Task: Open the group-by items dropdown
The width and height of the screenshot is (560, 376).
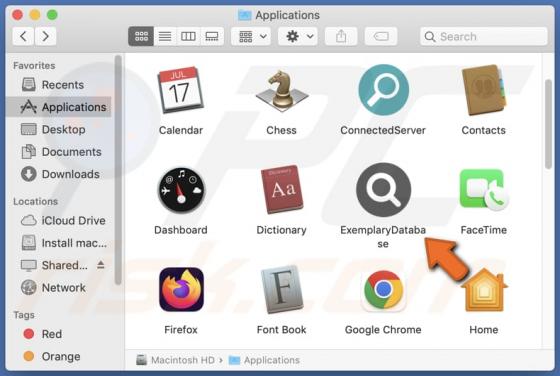Action: click(251, 36)
